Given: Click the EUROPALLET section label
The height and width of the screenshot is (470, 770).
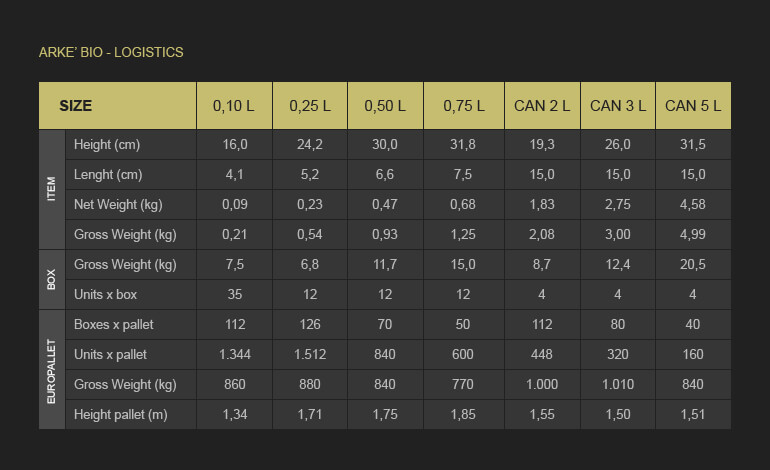Looking at the screenshot, I should (52, 369).
